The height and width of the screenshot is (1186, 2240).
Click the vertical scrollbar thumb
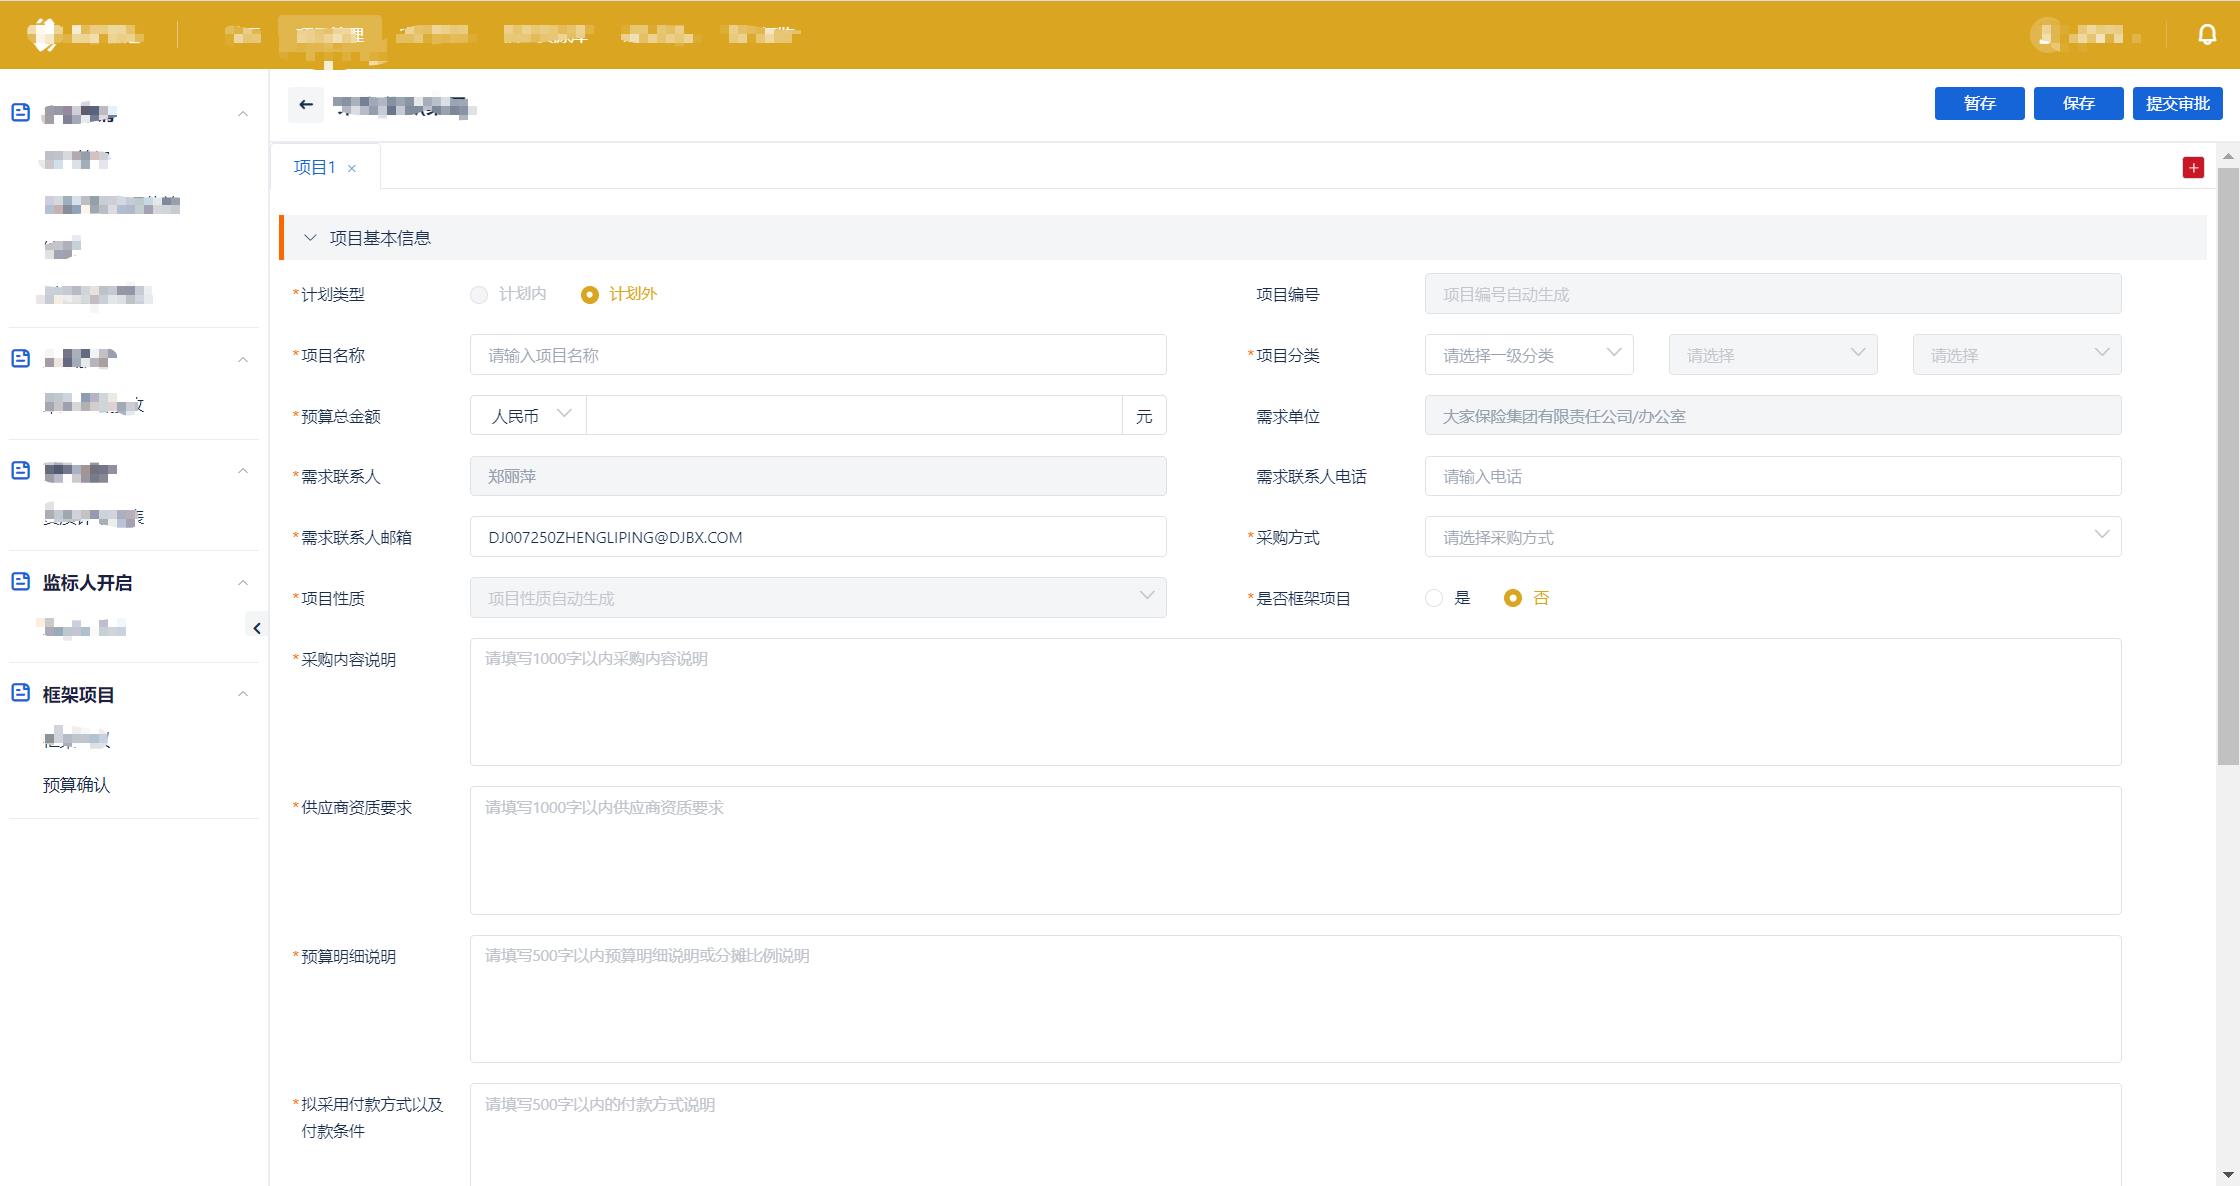(x=2228, y=466)
